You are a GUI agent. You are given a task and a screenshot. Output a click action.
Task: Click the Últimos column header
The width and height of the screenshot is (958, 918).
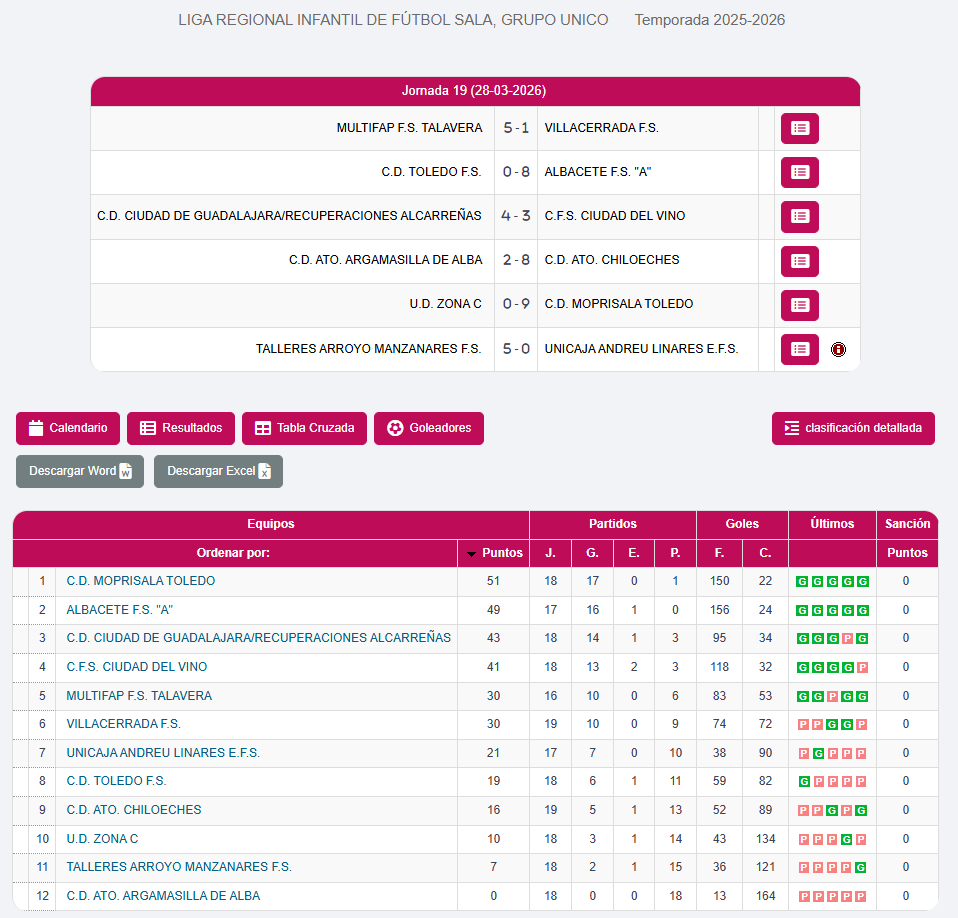pyautogui.click(x=832, y=524)
